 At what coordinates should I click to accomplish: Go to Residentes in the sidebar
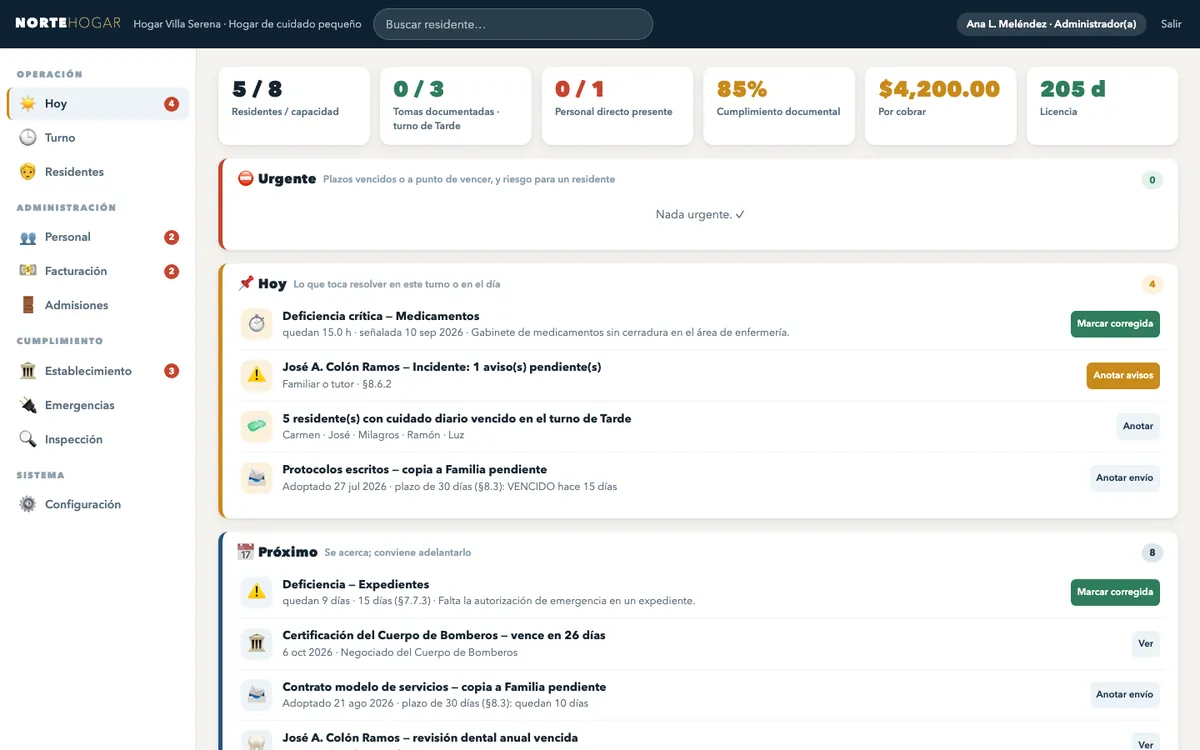(x=98, y=172)
